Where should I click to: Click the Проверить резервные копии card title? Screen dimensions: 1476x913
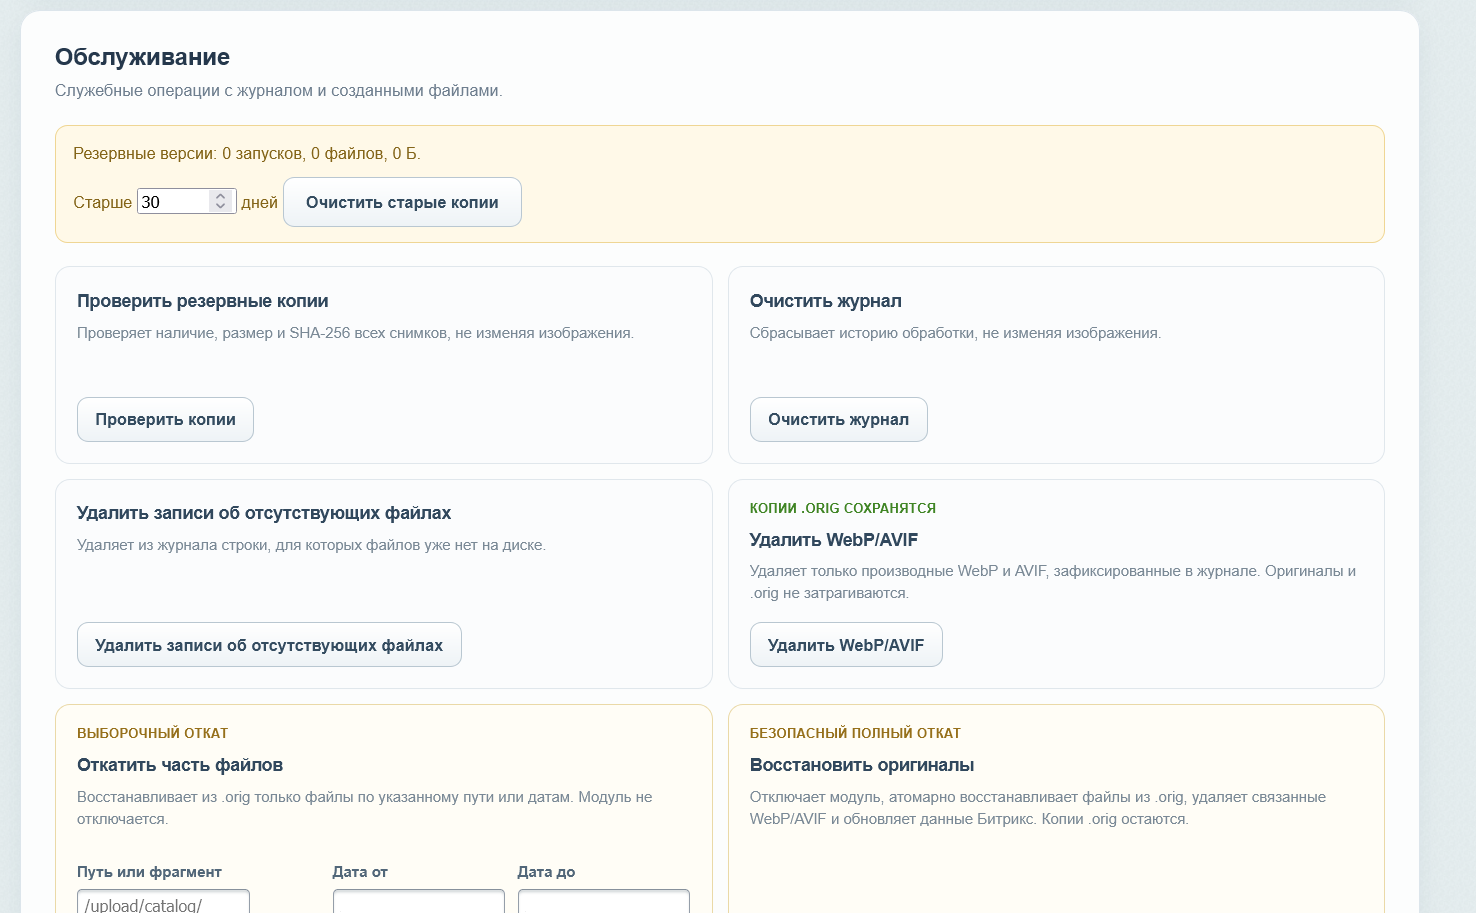[203, 301]
